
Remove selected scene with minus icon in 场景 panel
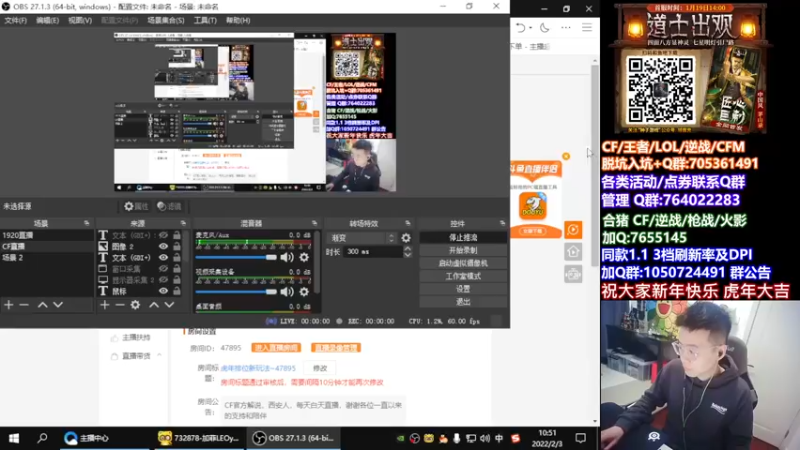24,305
